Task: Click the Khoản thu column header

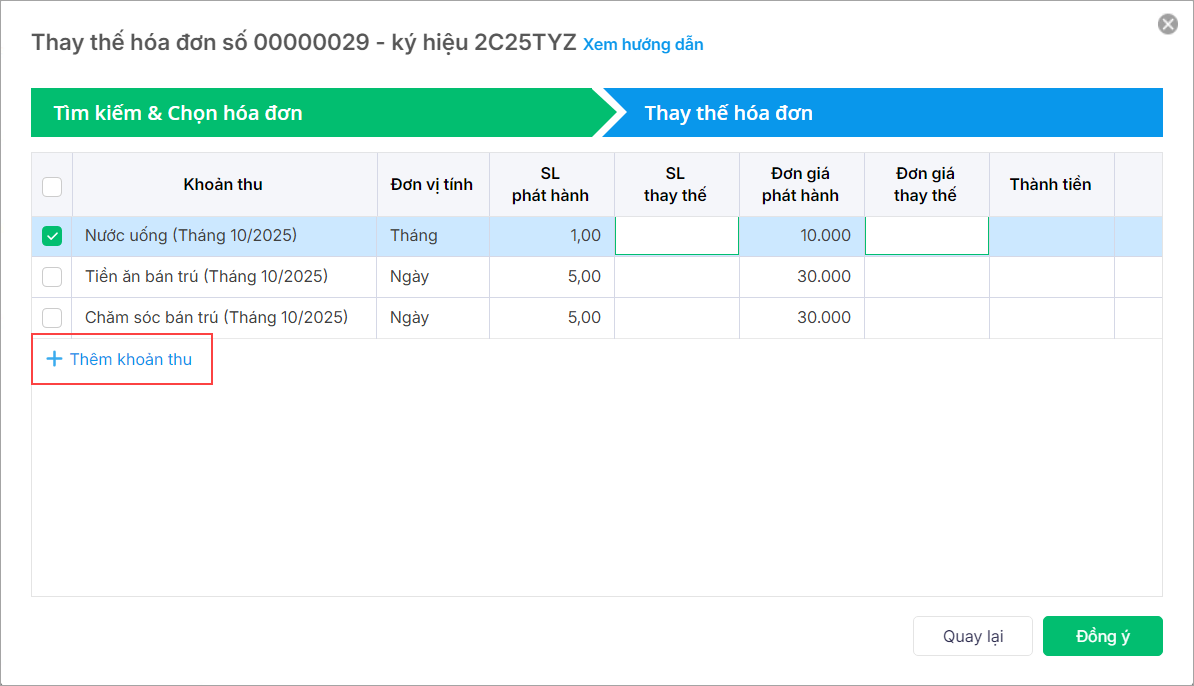Action: 223,185
